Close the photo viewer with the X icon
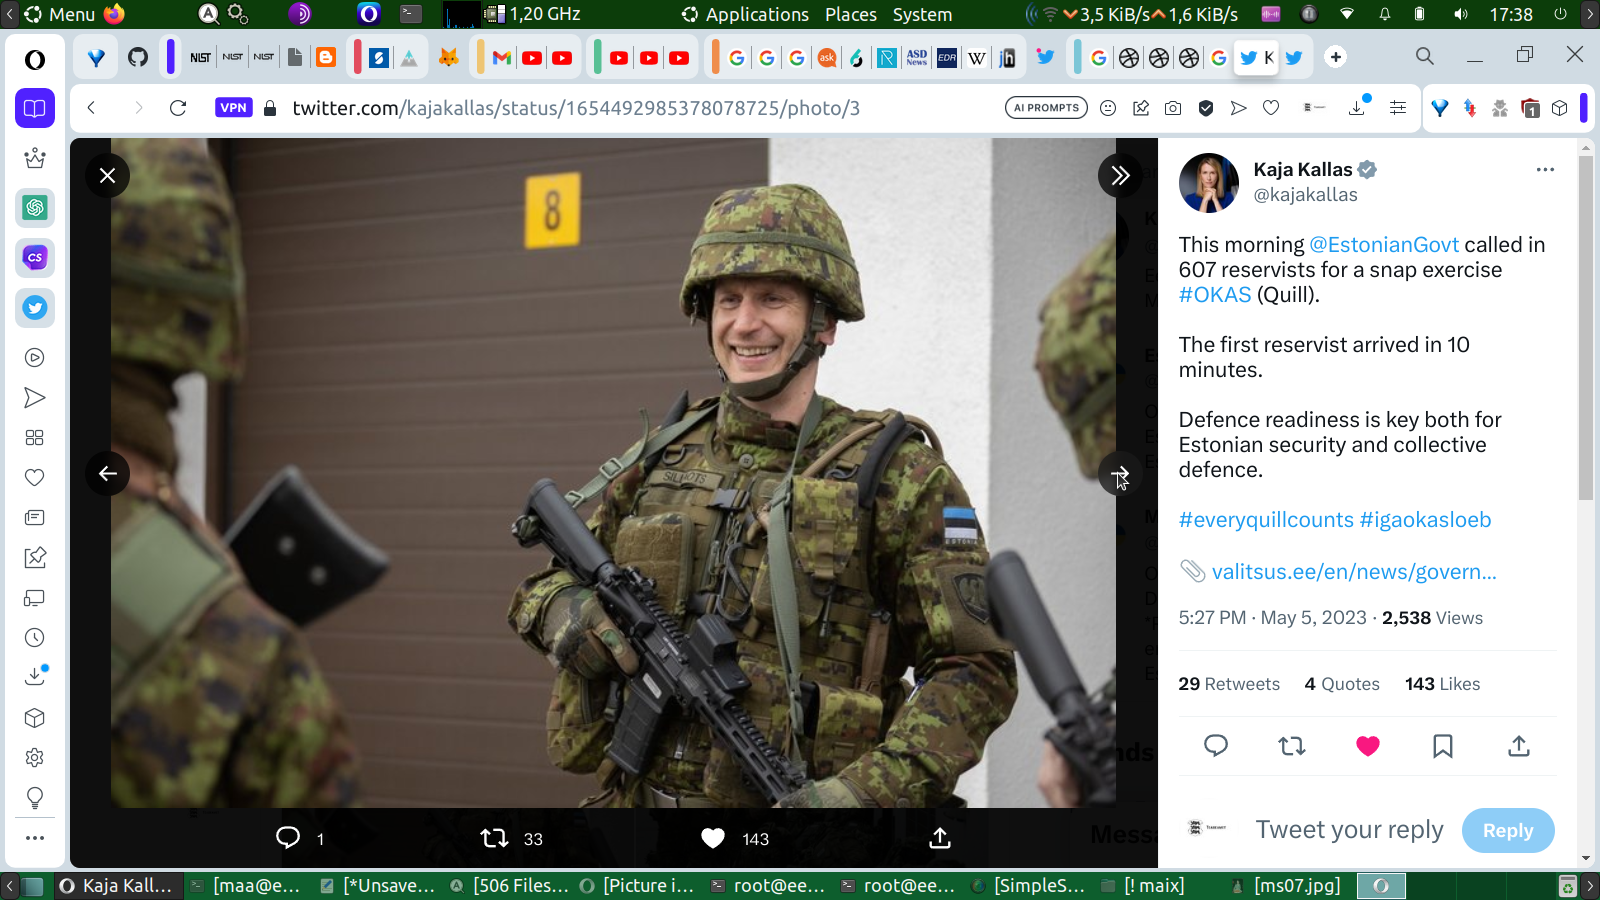1600x900 pixels. (x=107, y=176)
